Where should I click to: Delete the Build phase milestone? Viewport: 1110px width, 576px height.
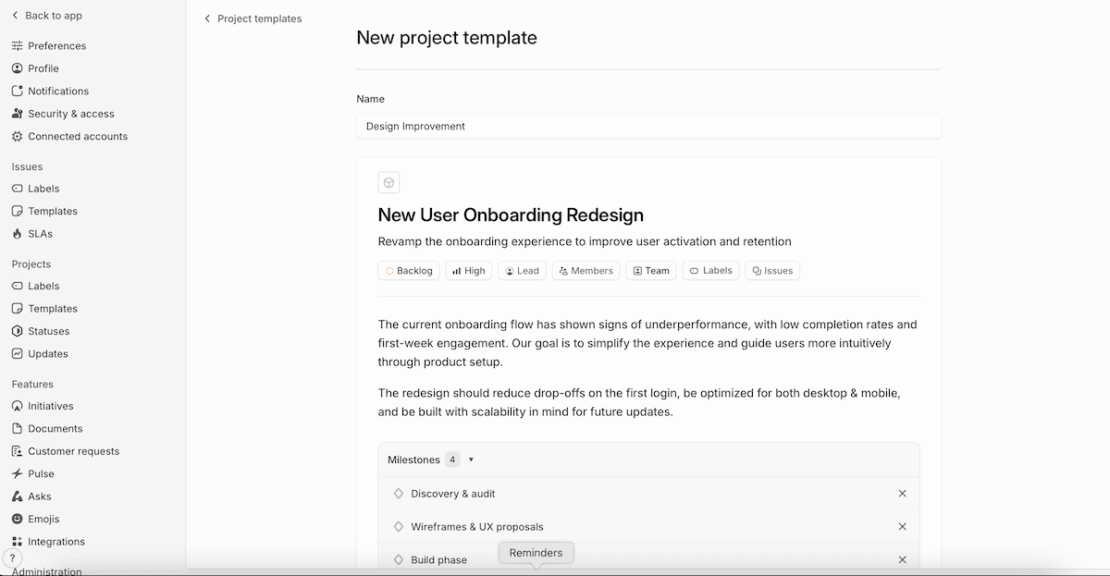[902, 560]
